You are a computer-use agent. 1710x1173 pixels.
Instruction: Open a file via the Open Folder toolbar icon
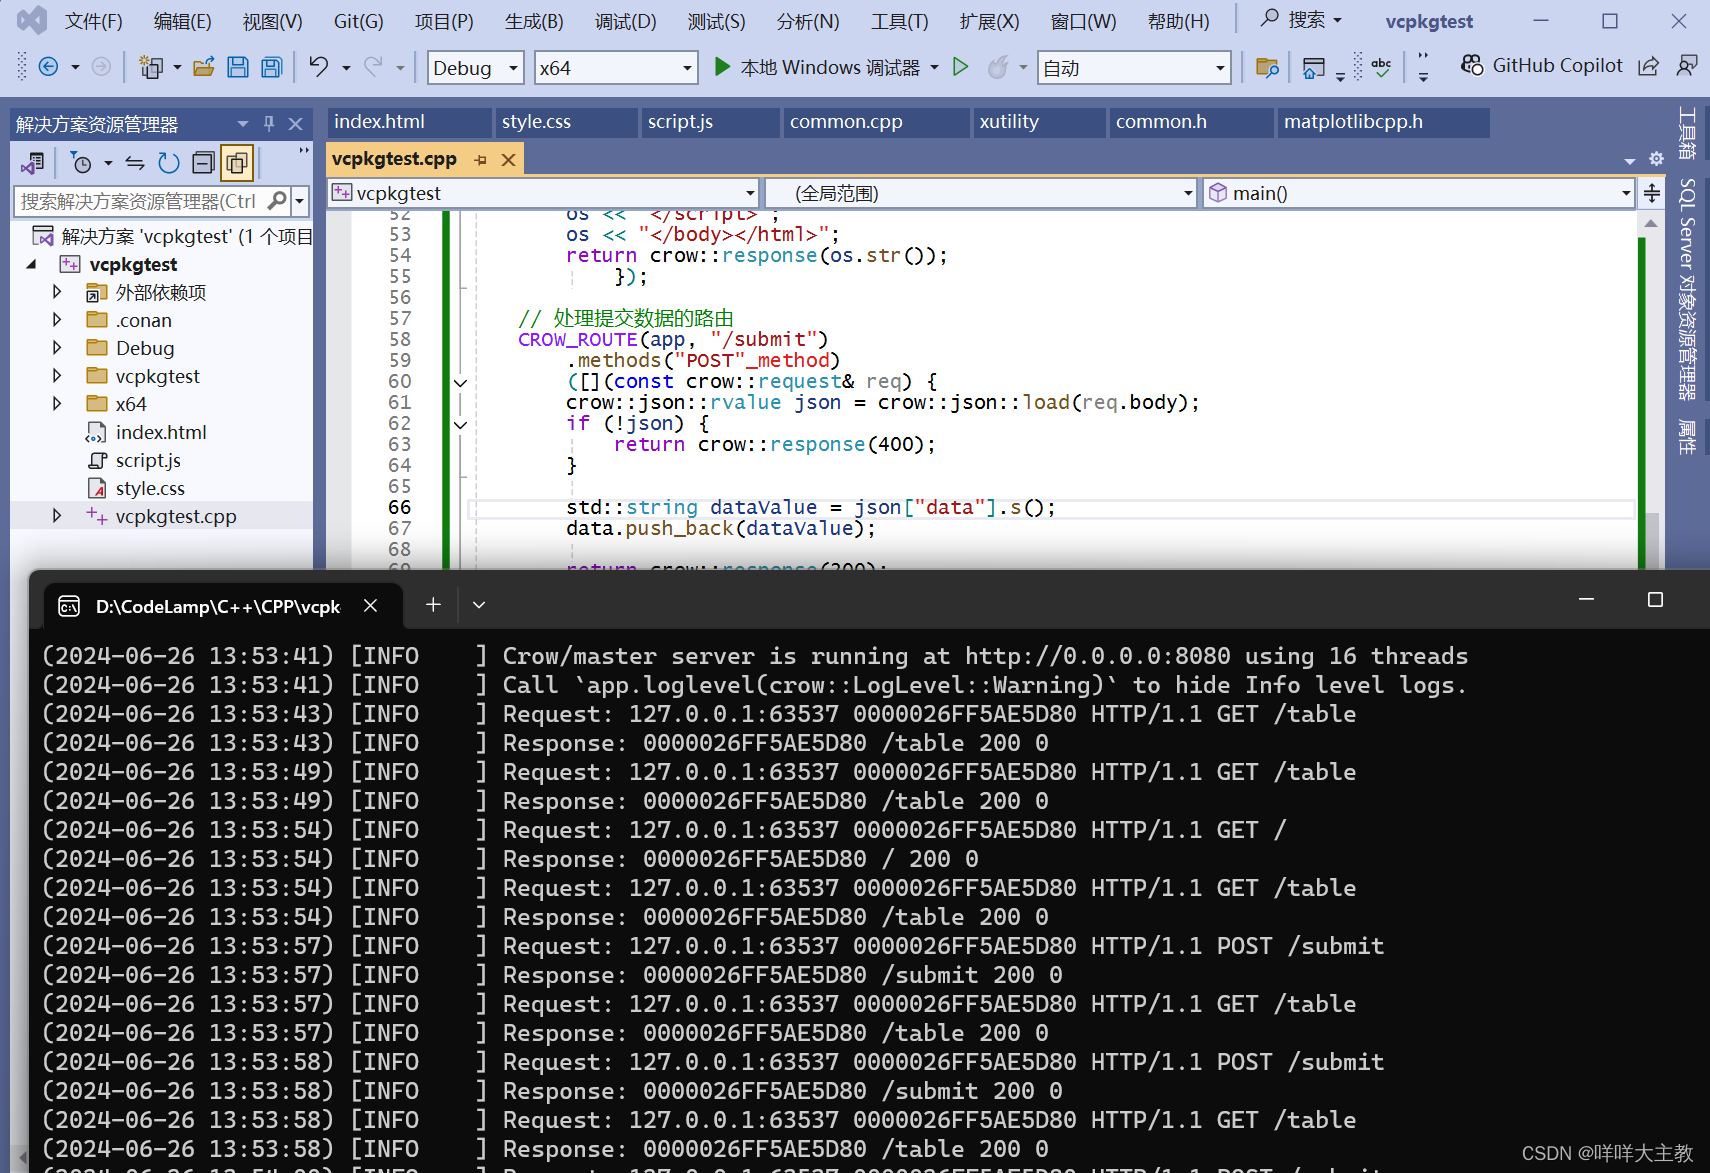click(x=204, y=67)
